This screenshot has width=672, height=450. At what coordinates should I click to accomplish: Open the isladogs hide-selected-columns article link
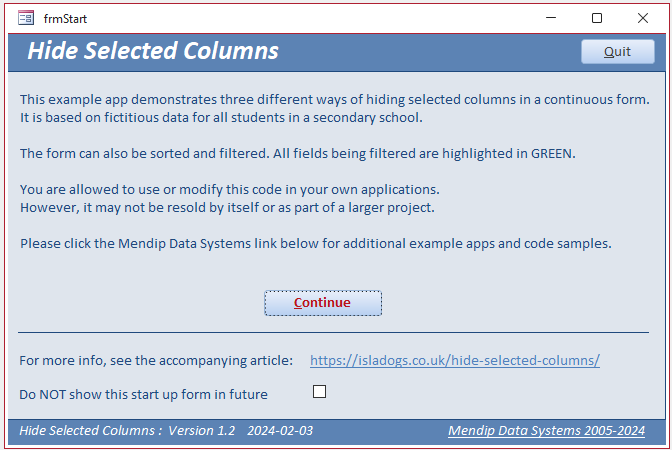[x=455, y=360]
